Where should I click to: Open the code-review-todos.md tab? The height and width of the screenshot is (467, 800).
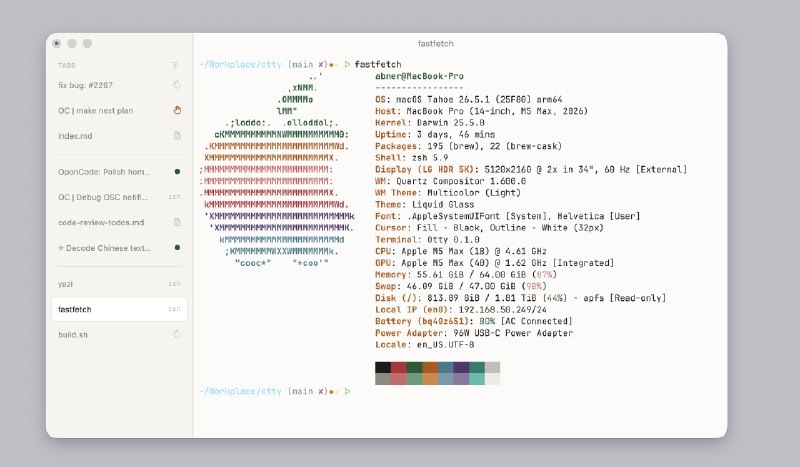pos(119,223)
